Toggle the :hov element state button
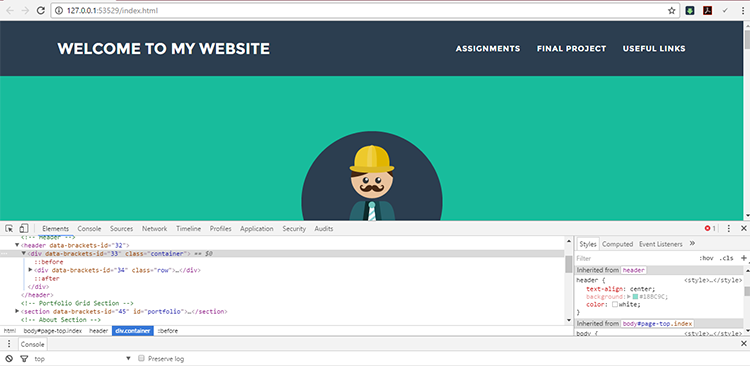The image size is (750, 366). tap(706, 258)
